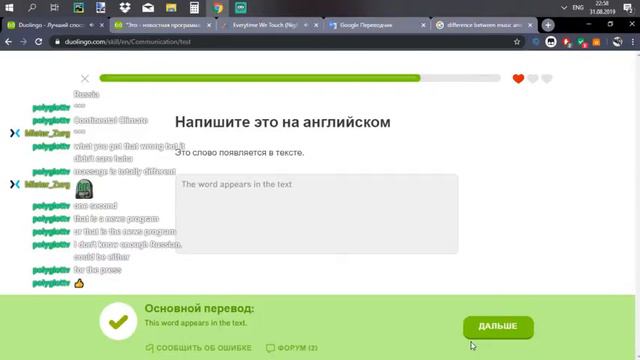Open the orange extension icon
The width and height of the screenshot is (640, 360).
[596, 42]
